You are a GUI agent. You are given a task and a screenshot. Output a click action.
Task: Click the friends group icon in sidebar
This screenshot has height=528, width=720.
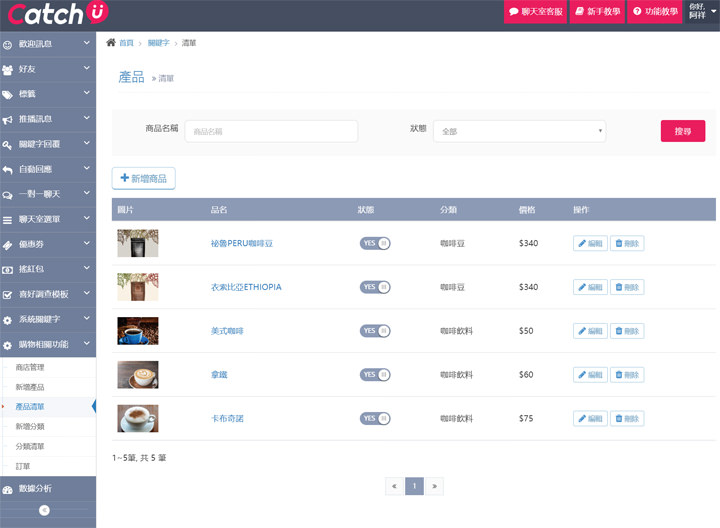pos(7,70)
